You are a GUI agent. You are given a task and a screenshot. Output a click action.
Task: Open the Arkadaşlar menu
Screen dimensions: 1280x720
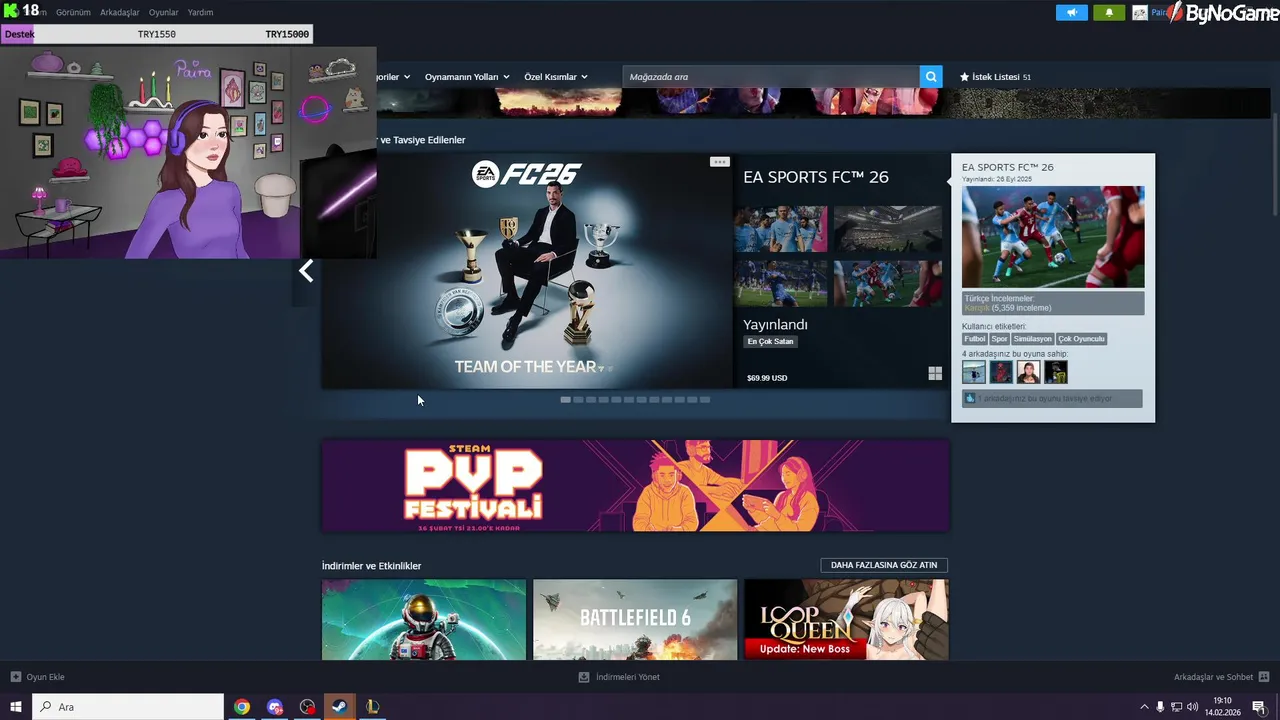click(x=120, y=13)
